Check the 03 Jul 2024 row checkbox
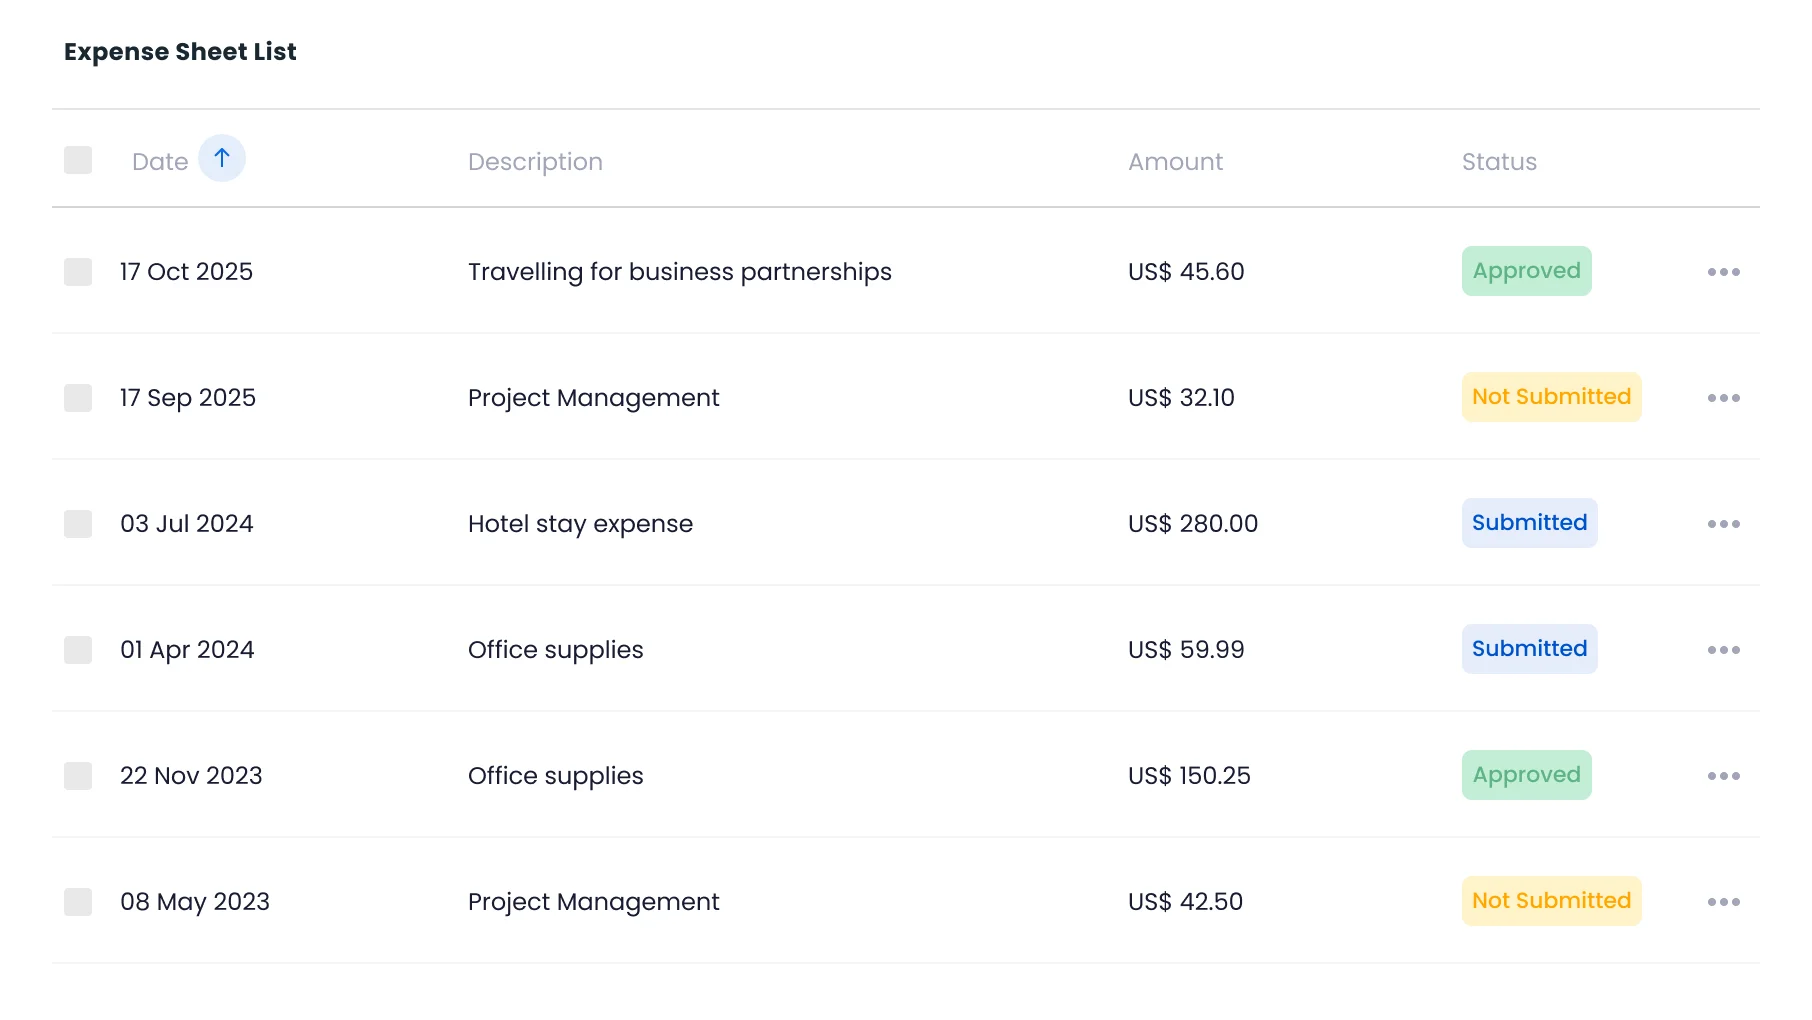Viewport: 1812px width, 1020px height. click(78, 524)
